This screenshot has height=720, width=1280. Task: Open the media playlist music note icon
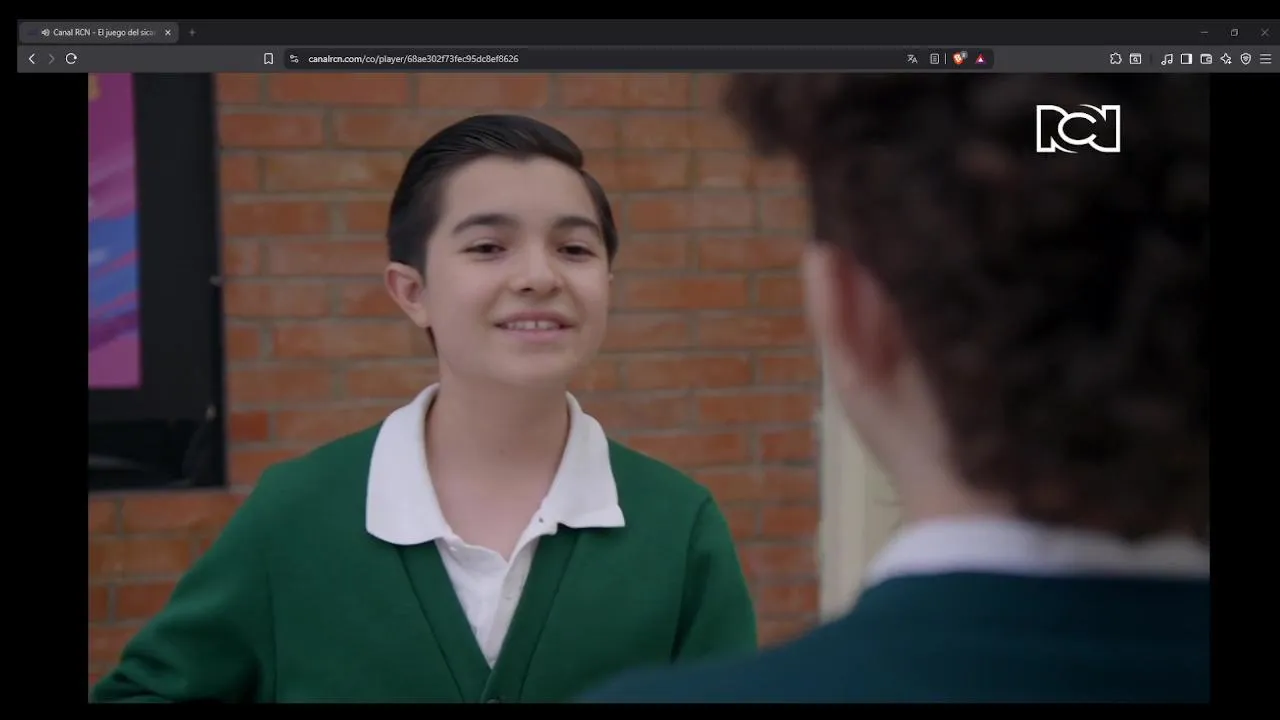coord(1166,59)
